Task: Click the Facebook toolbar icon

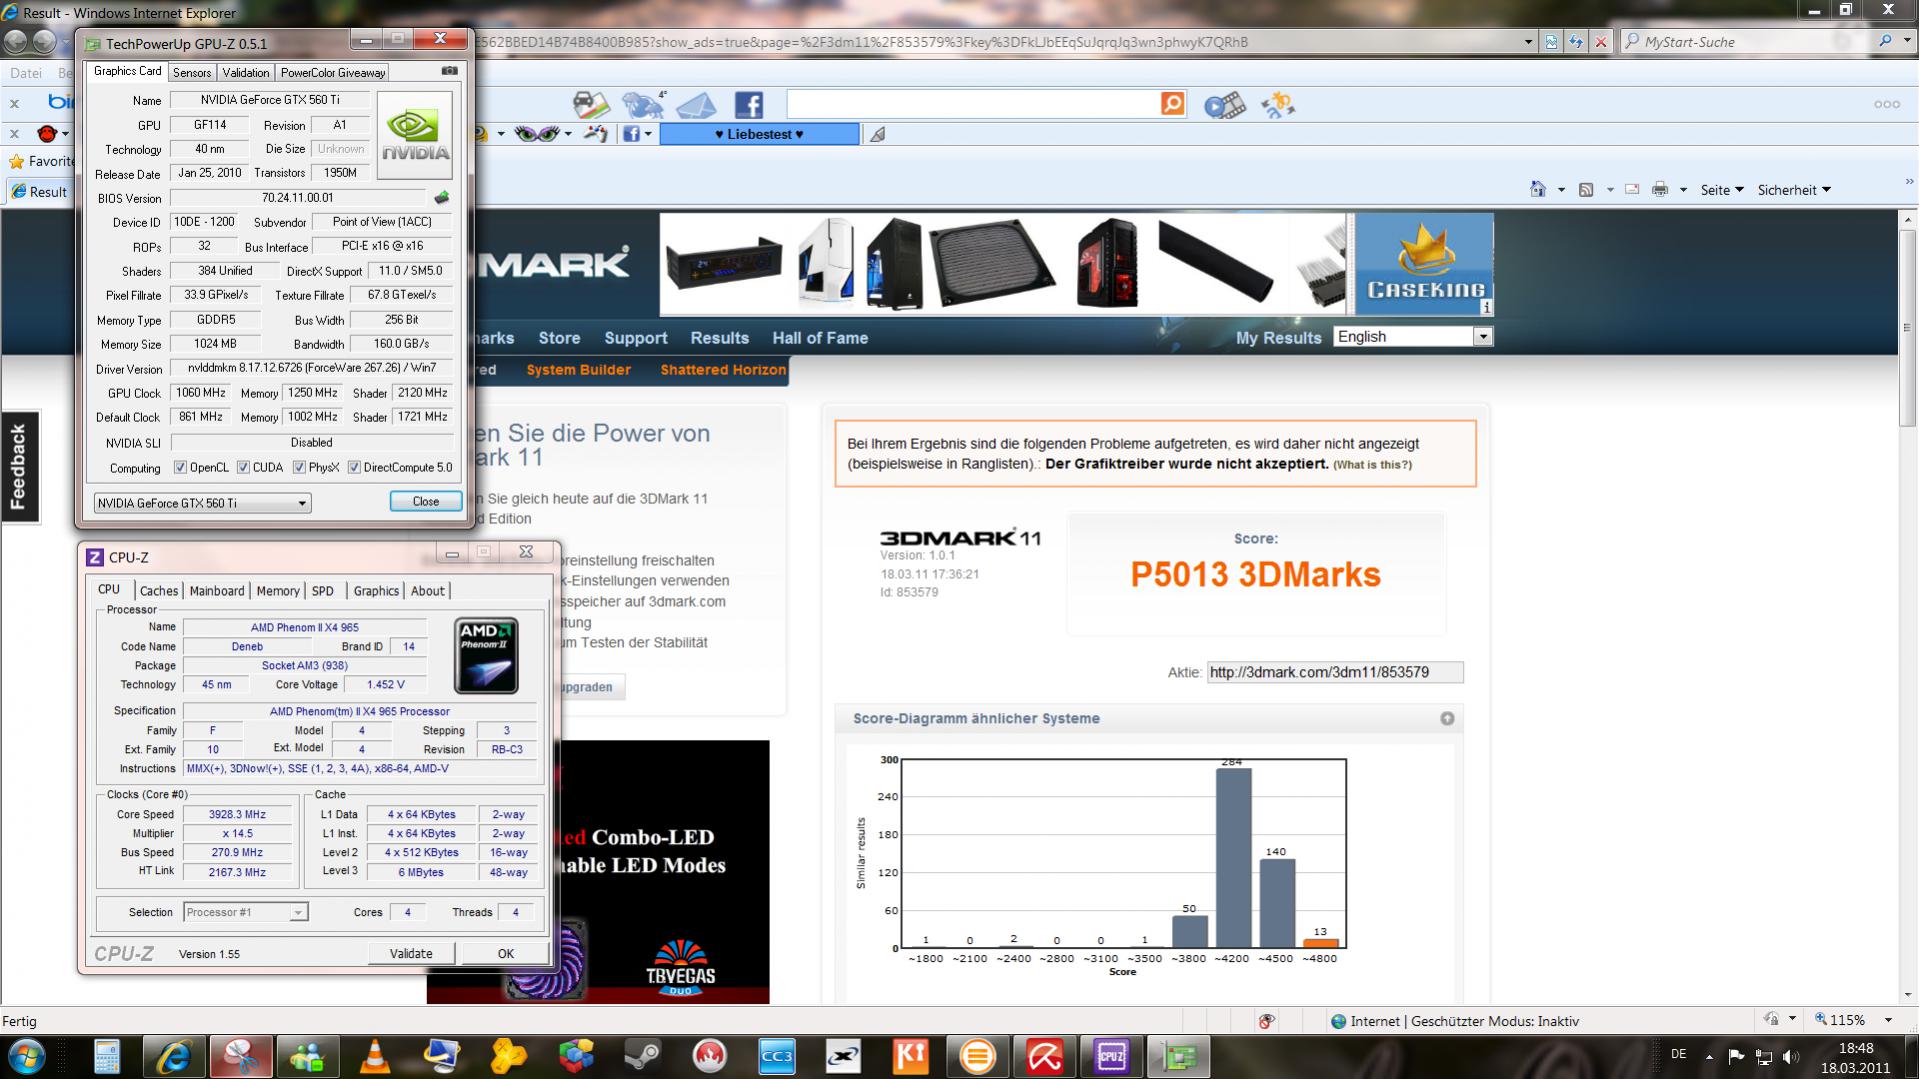Action: tap(748, 105)
